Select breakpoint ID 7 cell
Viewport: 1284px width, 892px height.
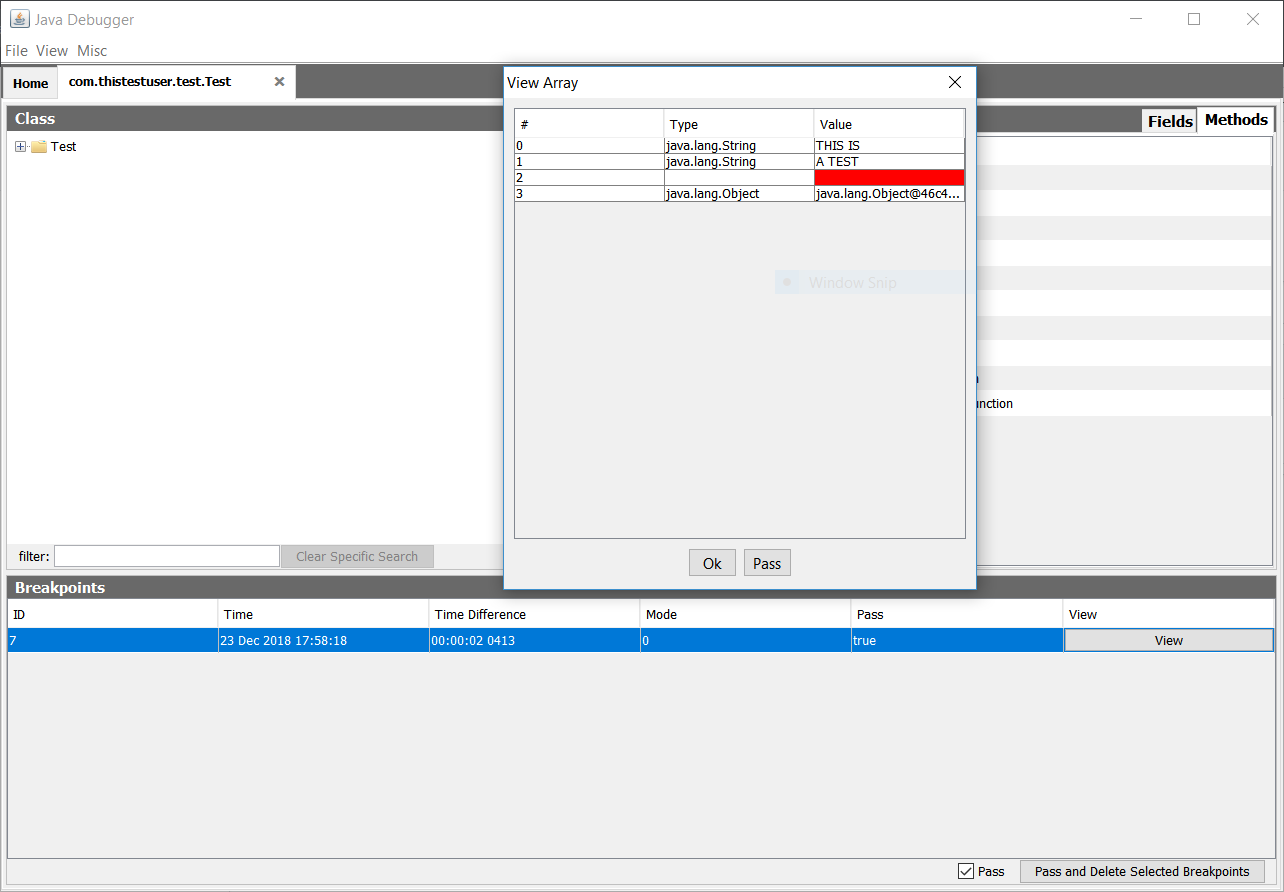pos(113,640)
